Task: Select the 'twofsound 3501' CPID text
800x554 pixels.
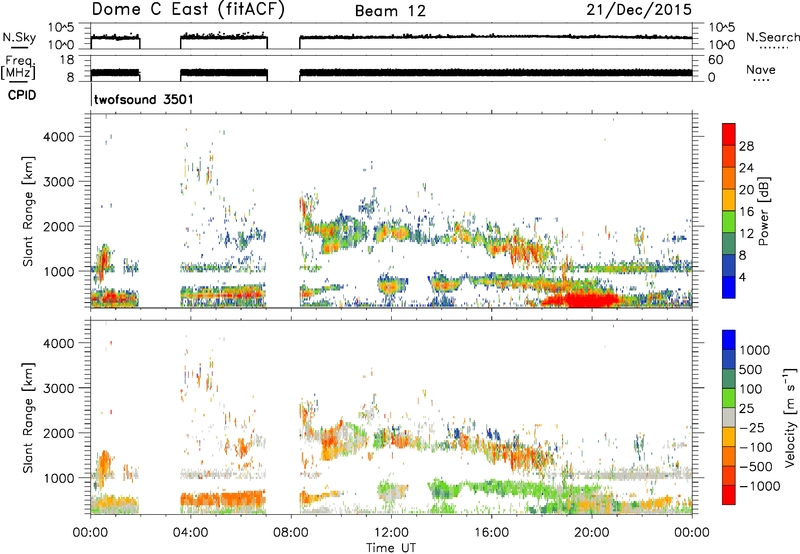Action: (x=143, y=99)
